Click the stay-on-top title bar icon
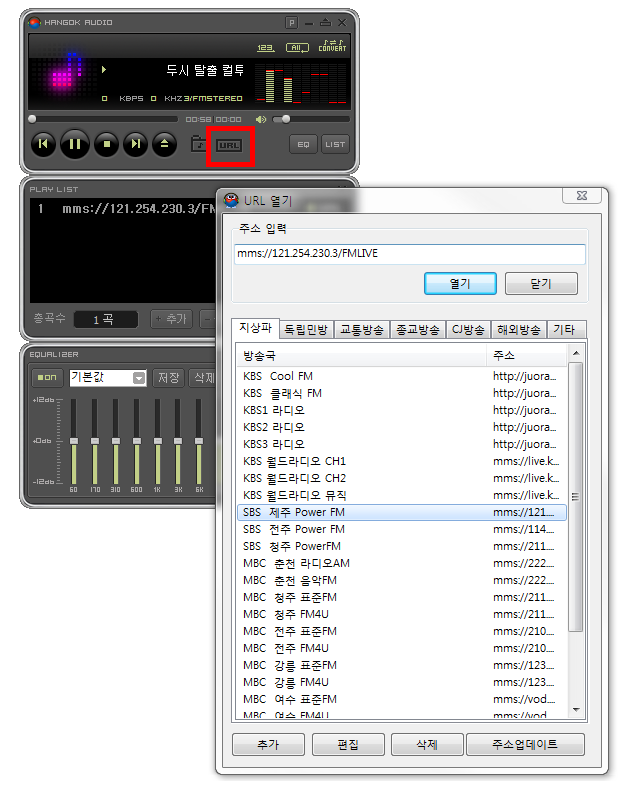Viewport: 644px width, 788px height. (326, 23)
